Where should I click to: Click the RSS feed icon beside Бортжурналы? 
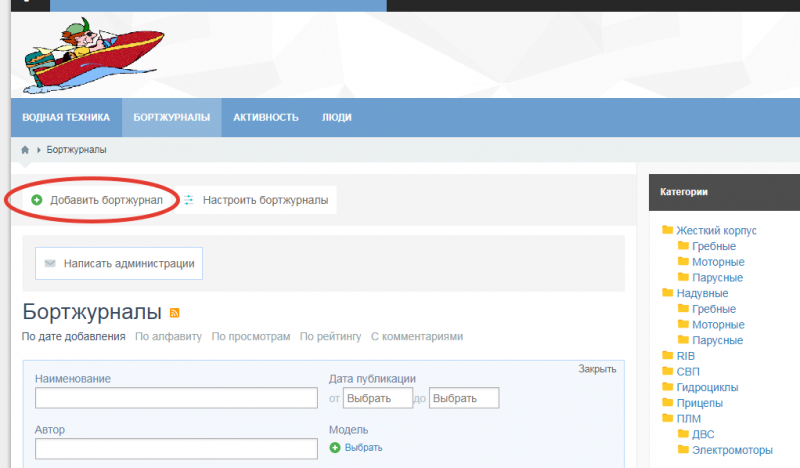click(x=174, y=312)
